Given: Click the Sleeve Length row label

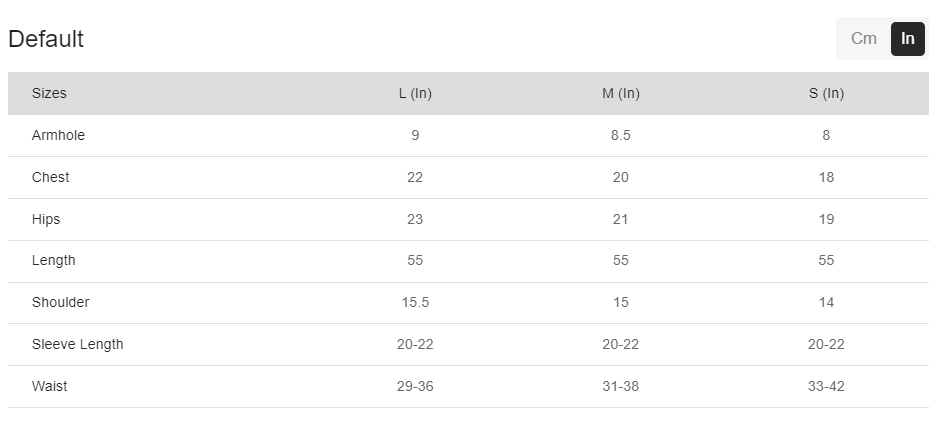Looking at the screenshot, I should (x=78, y=344).
